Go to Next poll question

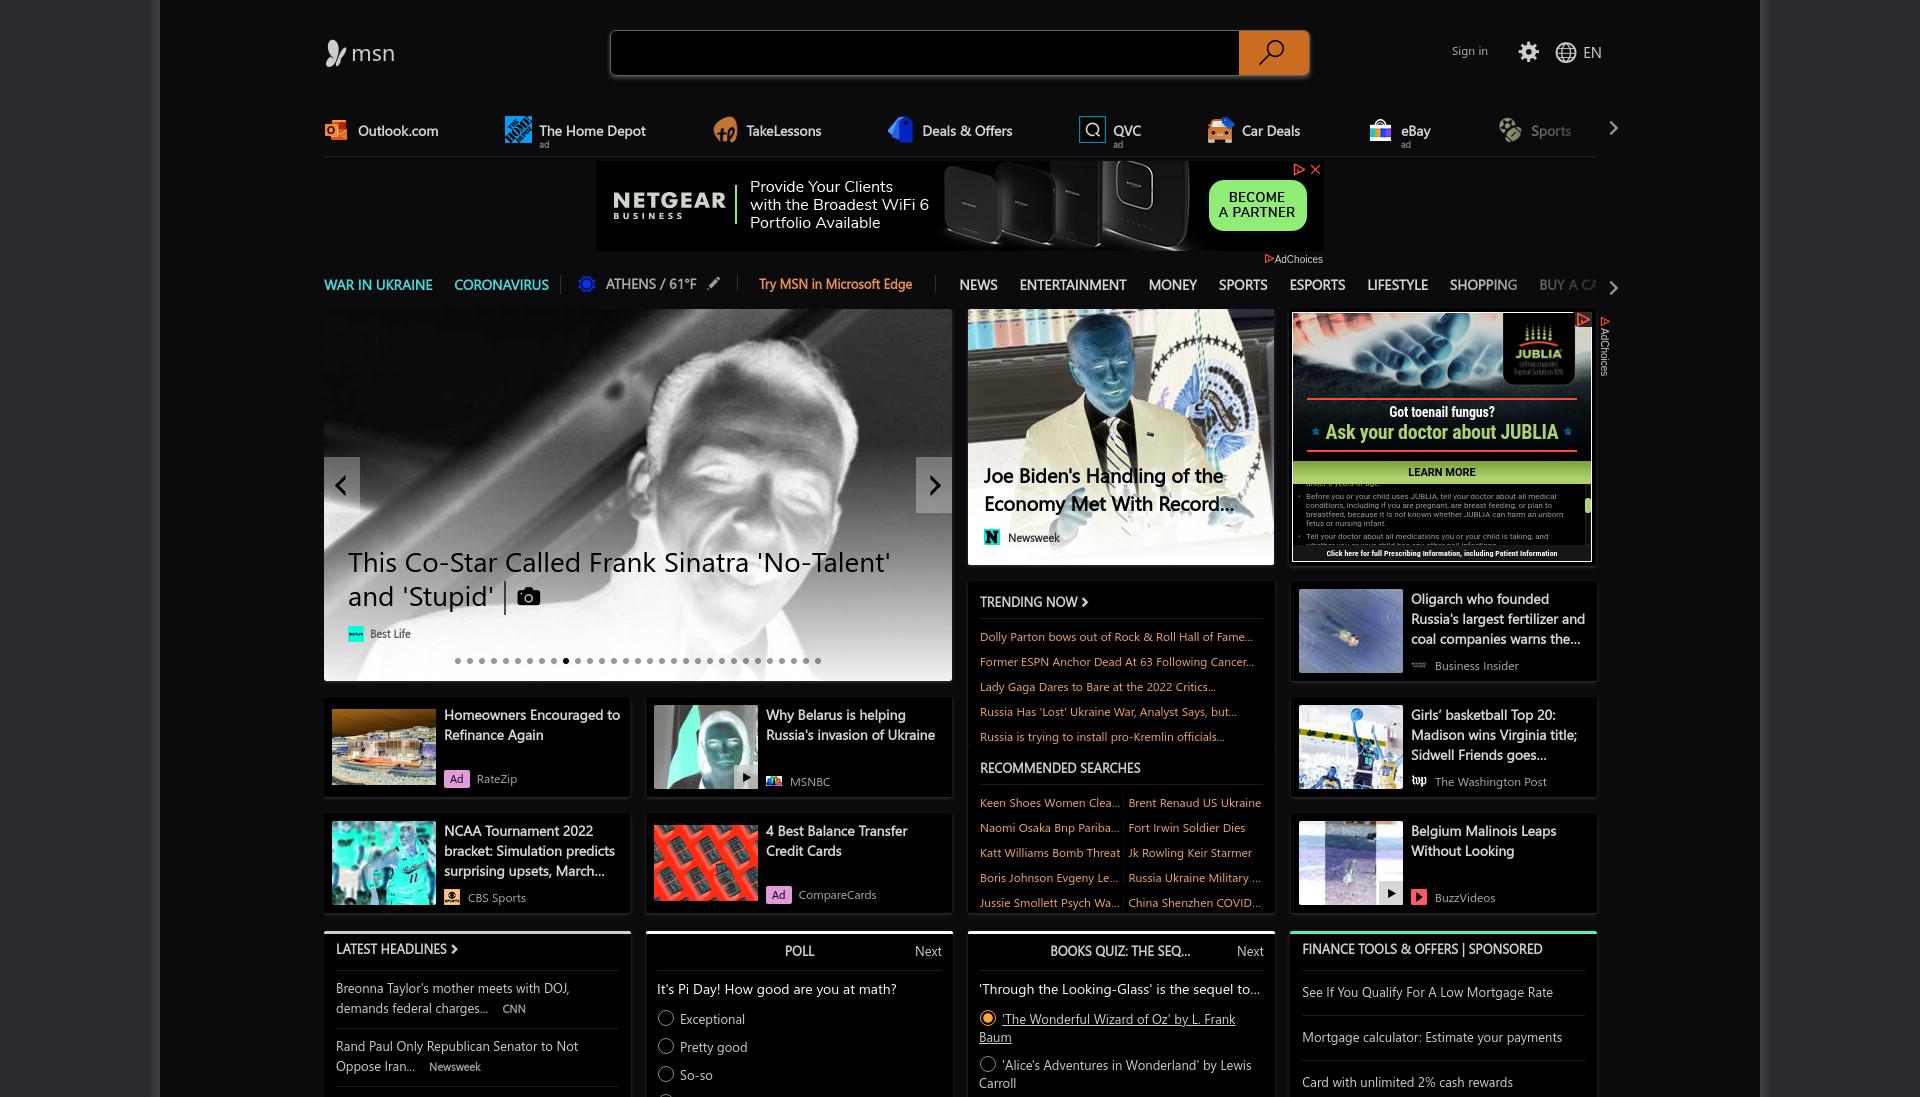tap(928, 951)
